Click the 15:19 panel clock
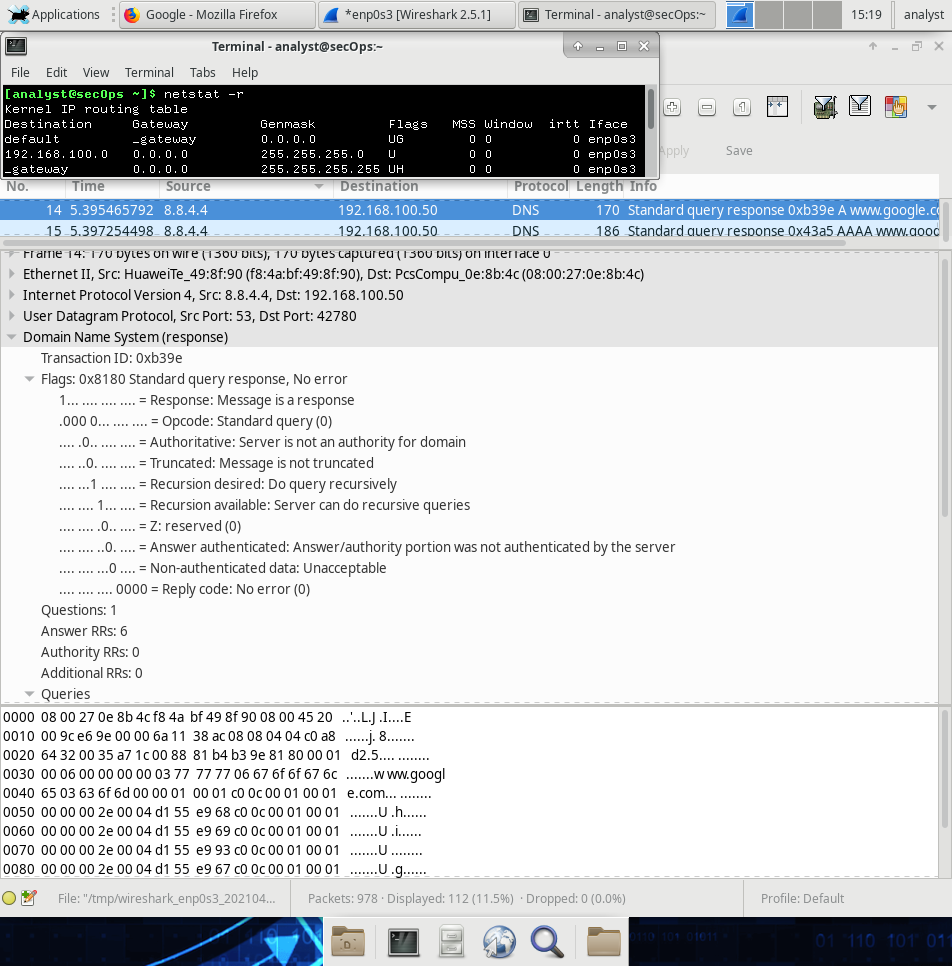 click(x=866, y=14)
